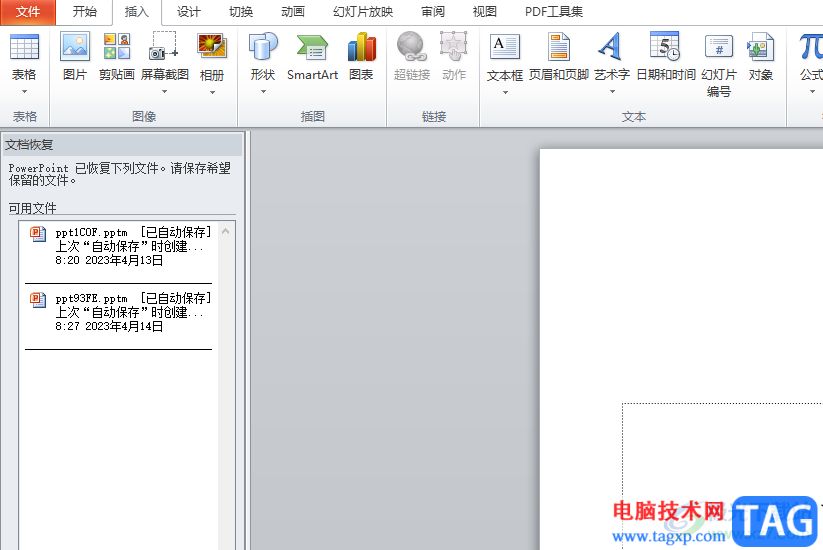The width and height of the screenshot is (823, 550).
Task: Click the 超链接 hyperlink icon
Action: [412, 46]
